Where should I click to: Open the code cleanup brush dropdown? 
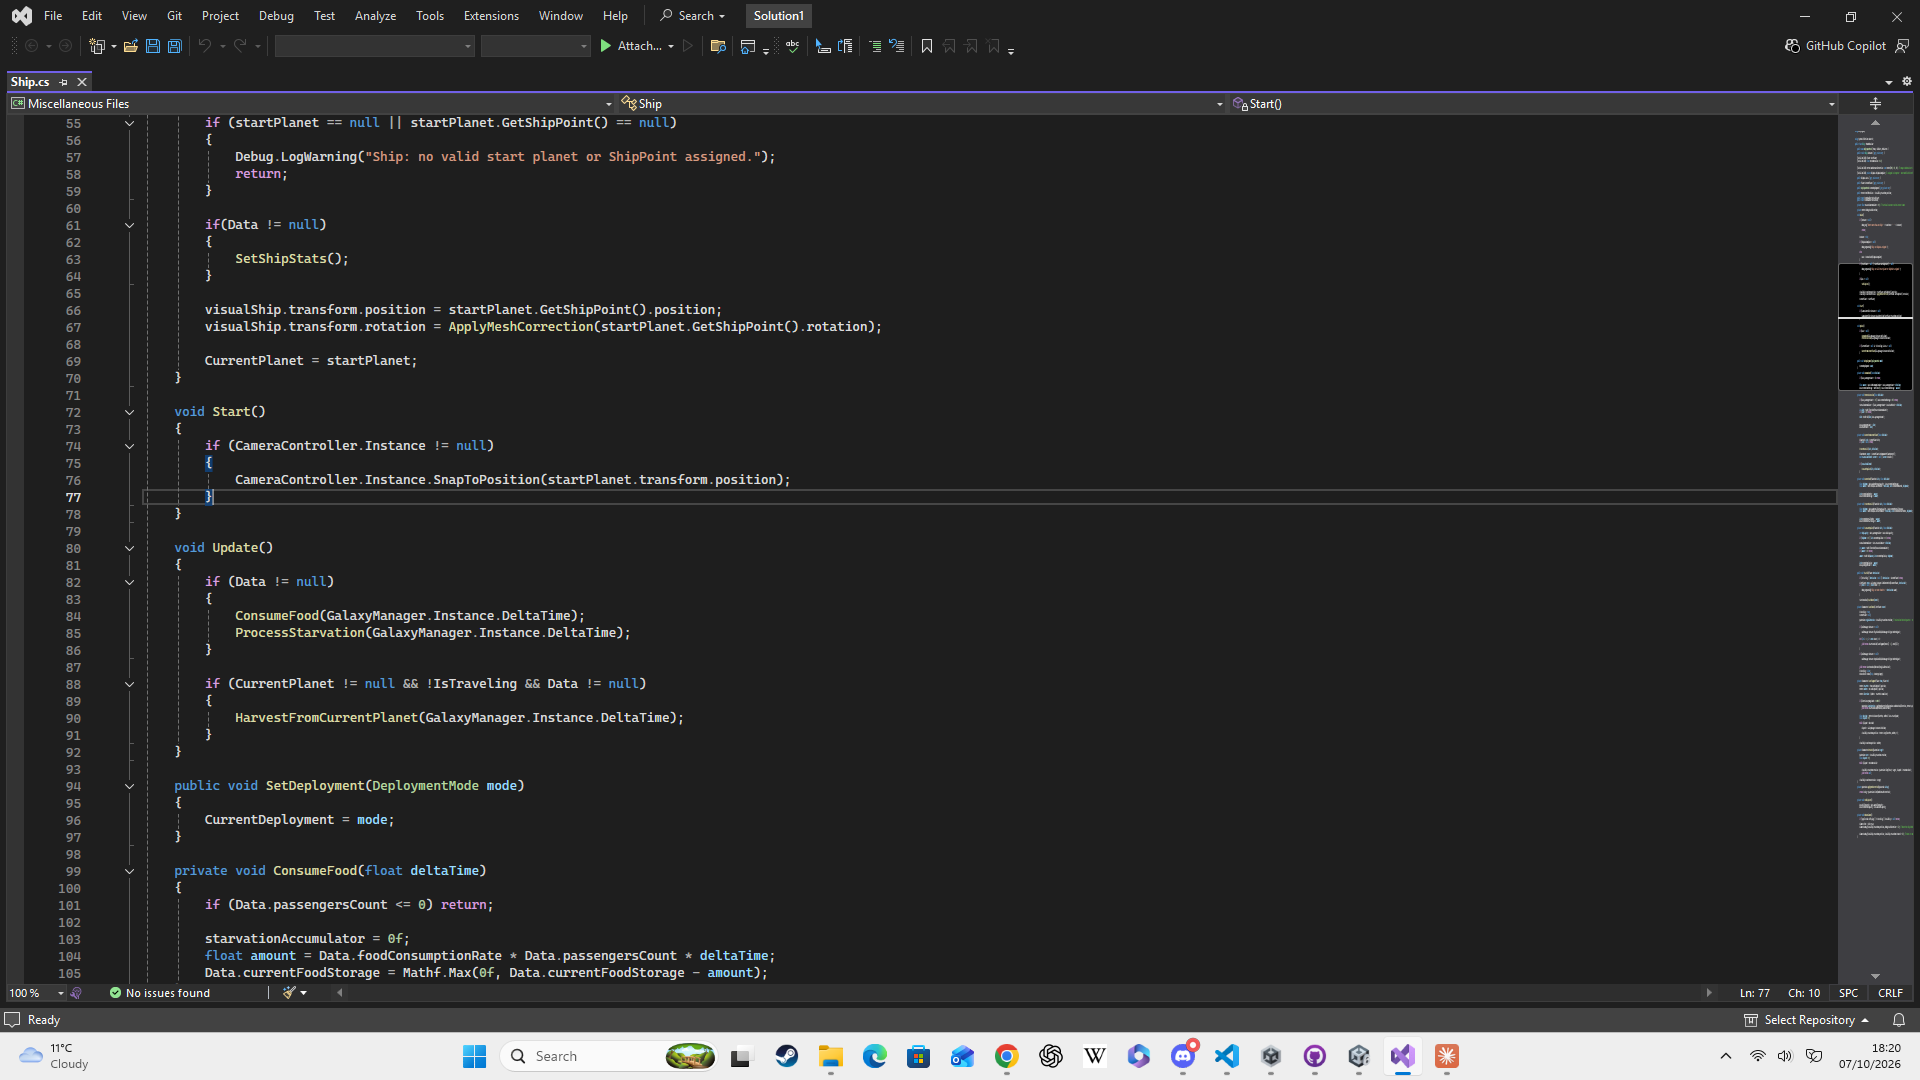(295, 993)
